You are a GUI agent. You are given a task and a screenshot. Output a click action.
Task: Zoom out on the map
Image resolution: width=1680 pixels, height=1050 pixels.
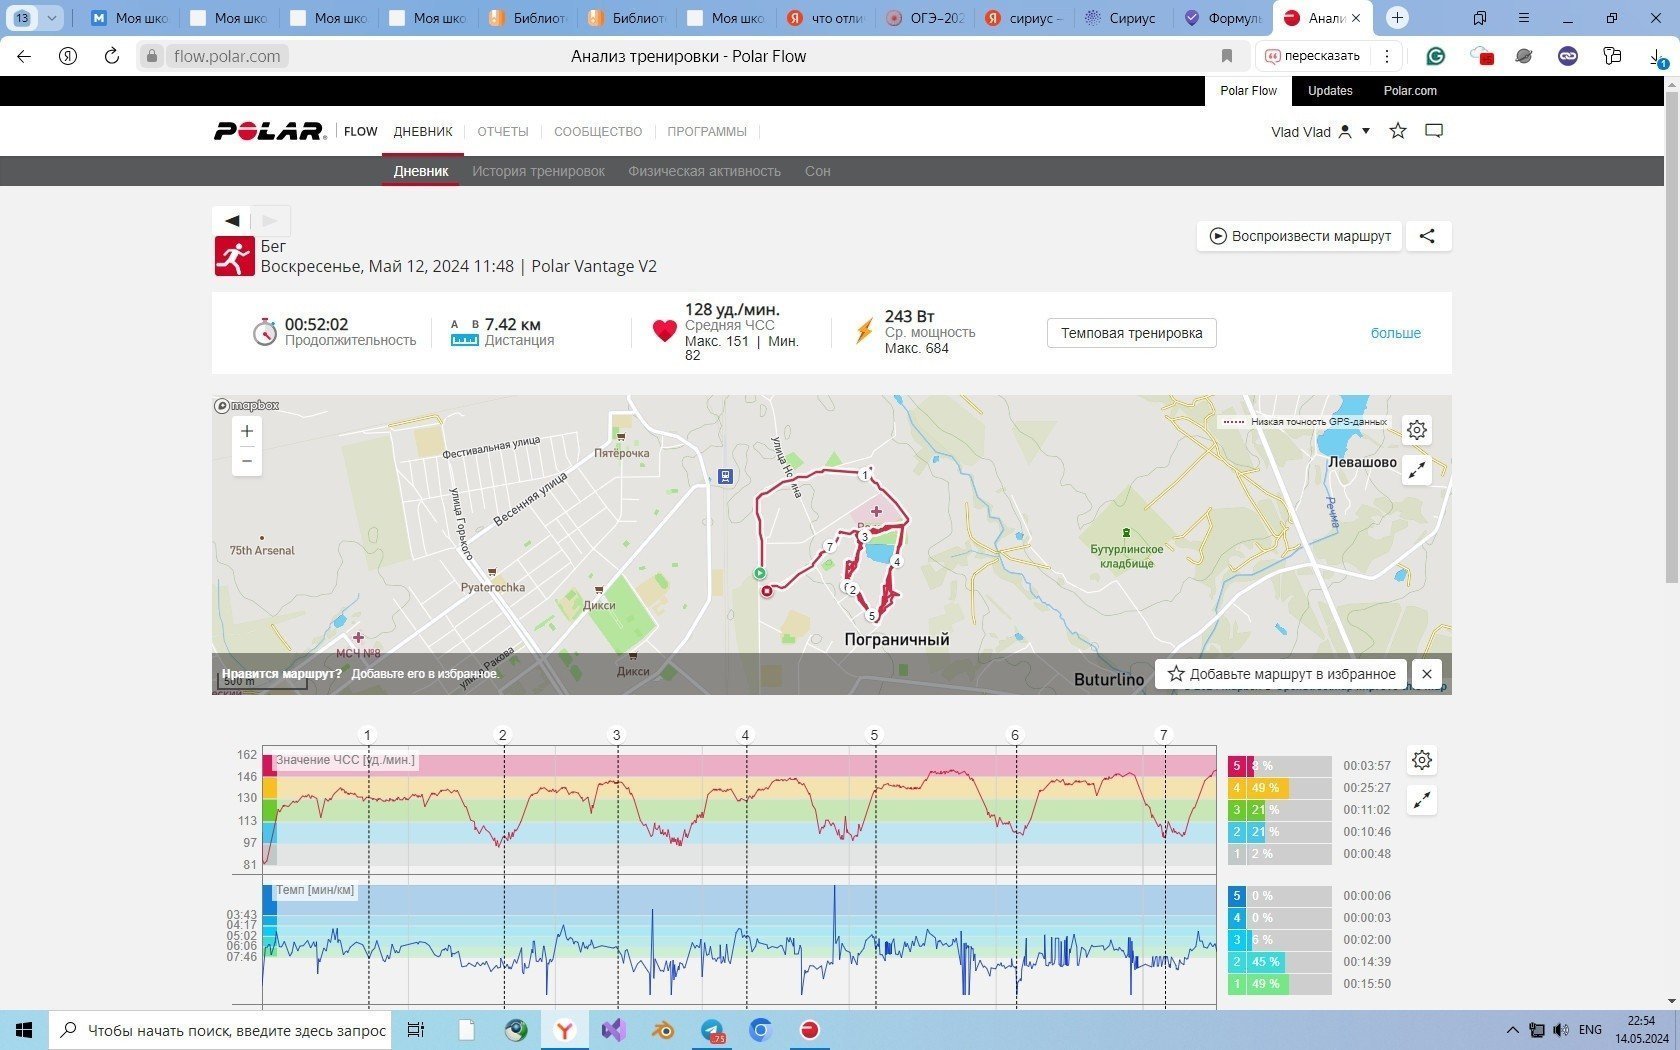247,461
